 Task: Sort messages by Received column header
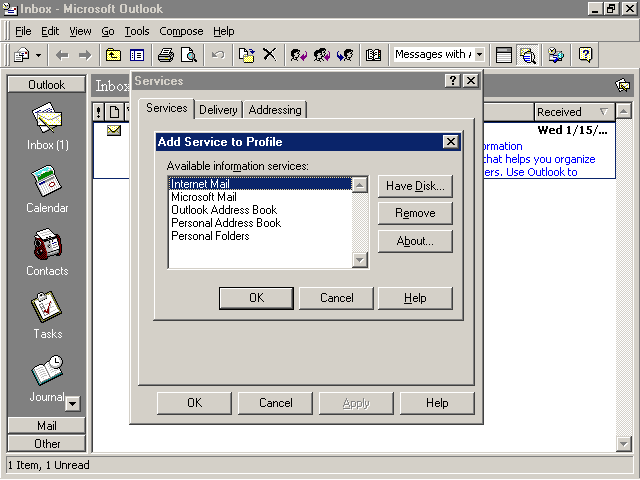tap(574, 112)
